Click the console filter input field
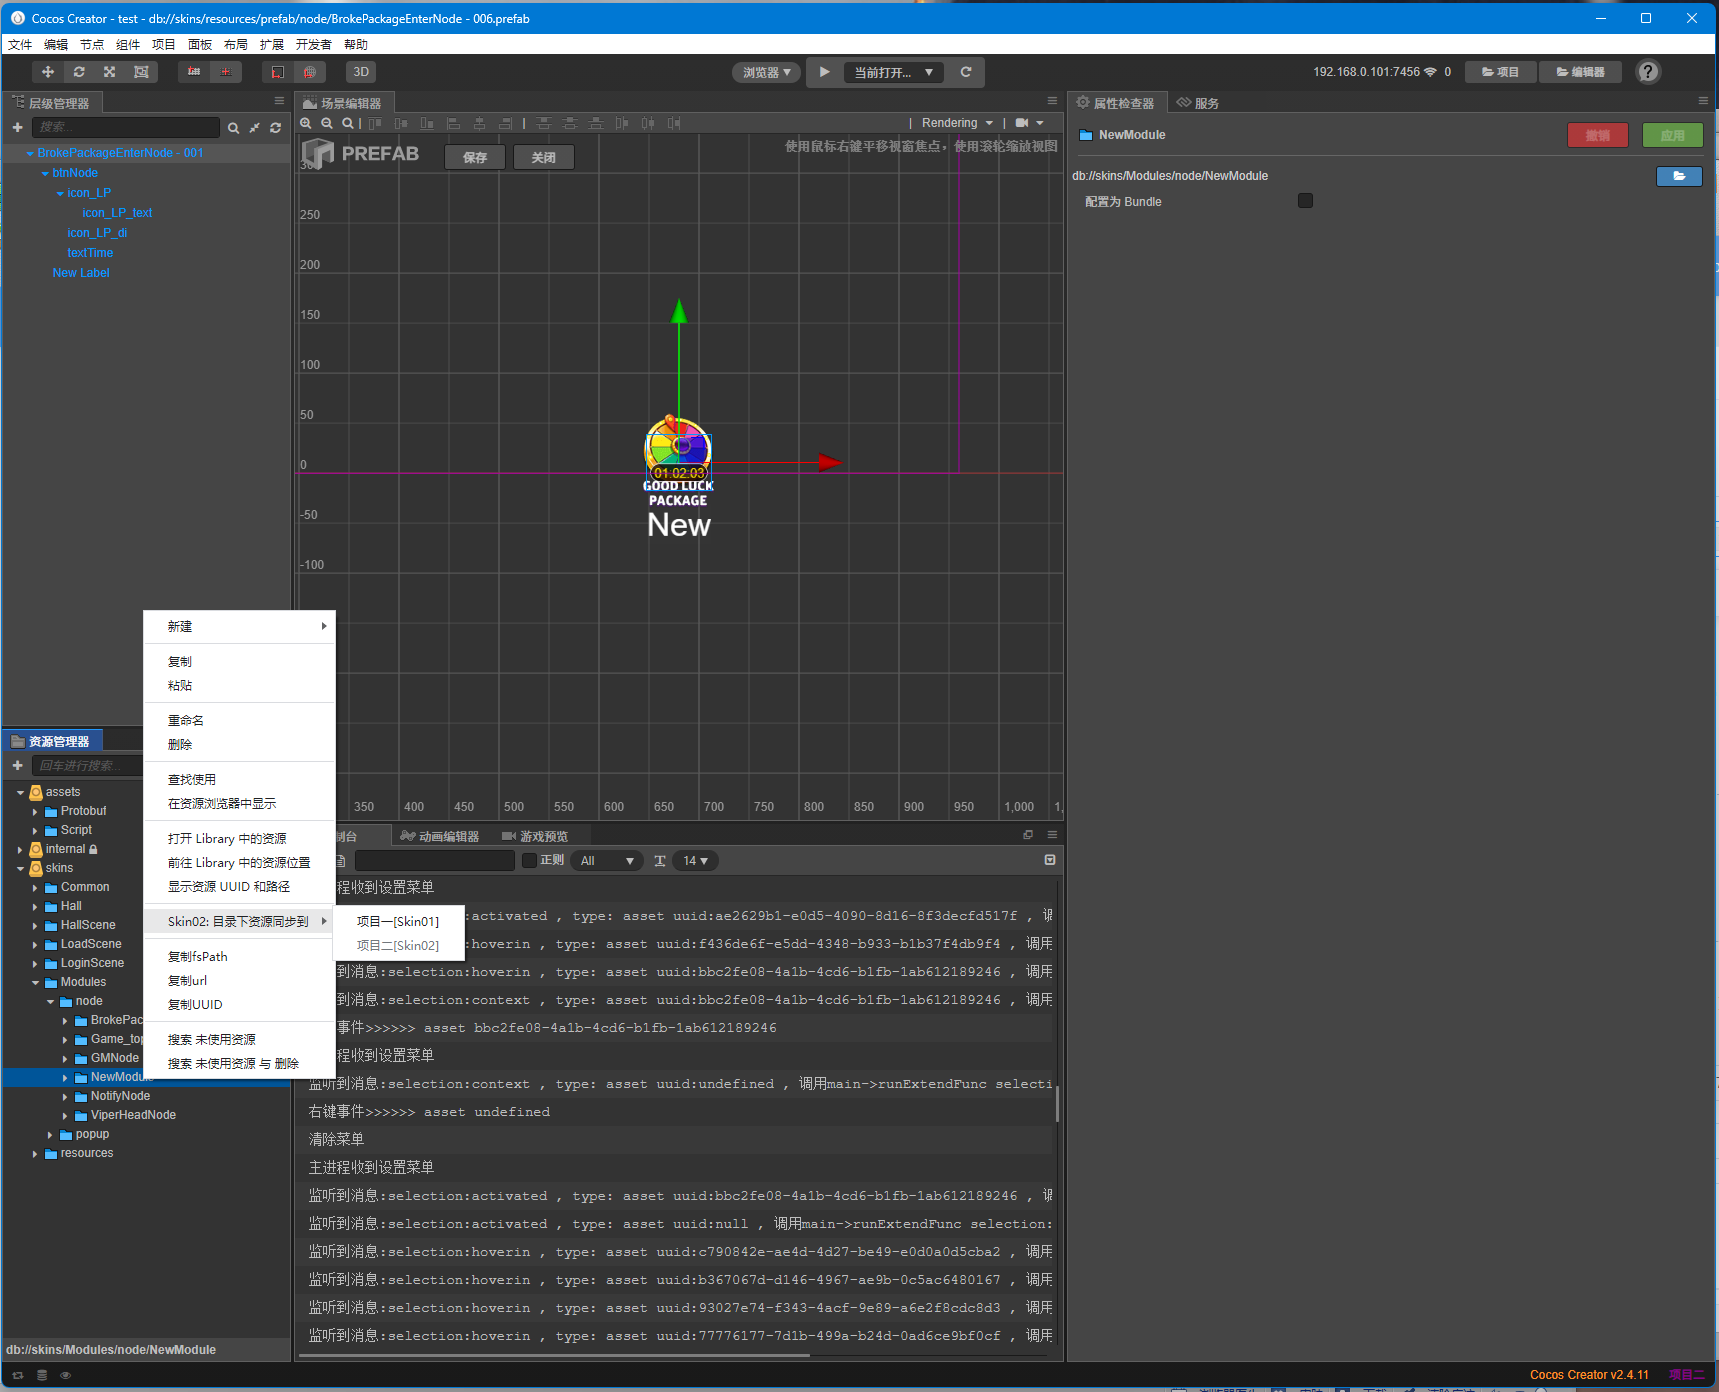Image resolution: width=1719 pixels, height=1392 pixels. click(x=435, y=861)
